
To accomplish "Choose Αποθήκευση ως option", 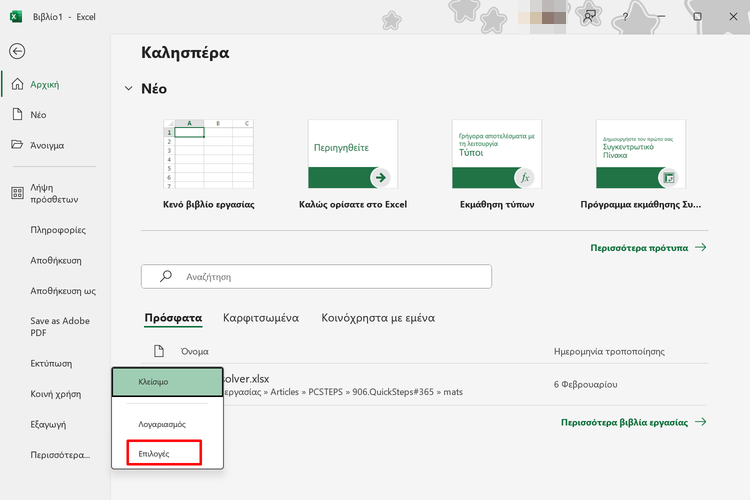I will pyautogui.click(x=63, y=291).
